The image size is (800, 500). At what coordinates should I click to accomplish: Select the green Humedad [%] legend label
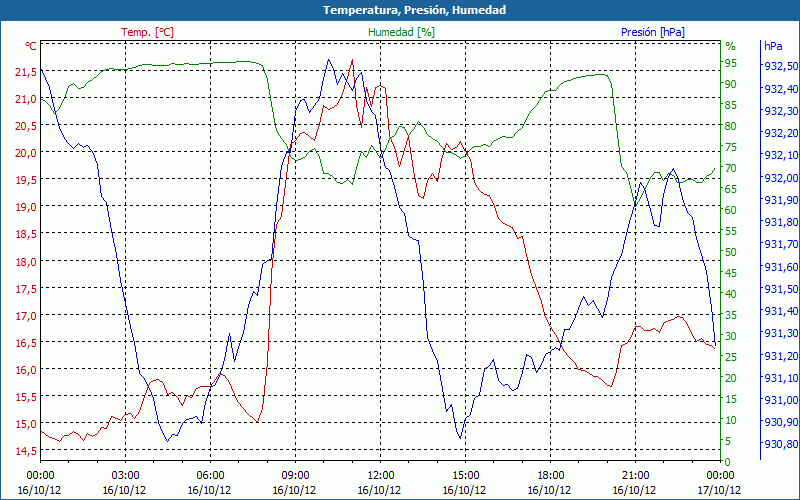(402, 32)
